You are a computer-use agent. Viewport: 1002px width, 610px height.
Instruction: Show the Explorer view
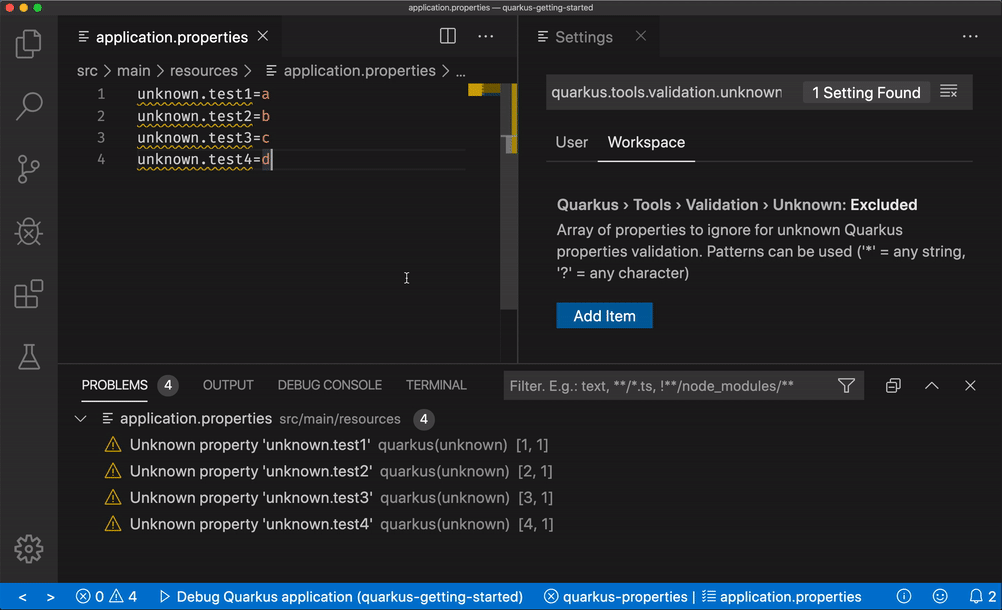pyautogui.click(x=29, y=44)
